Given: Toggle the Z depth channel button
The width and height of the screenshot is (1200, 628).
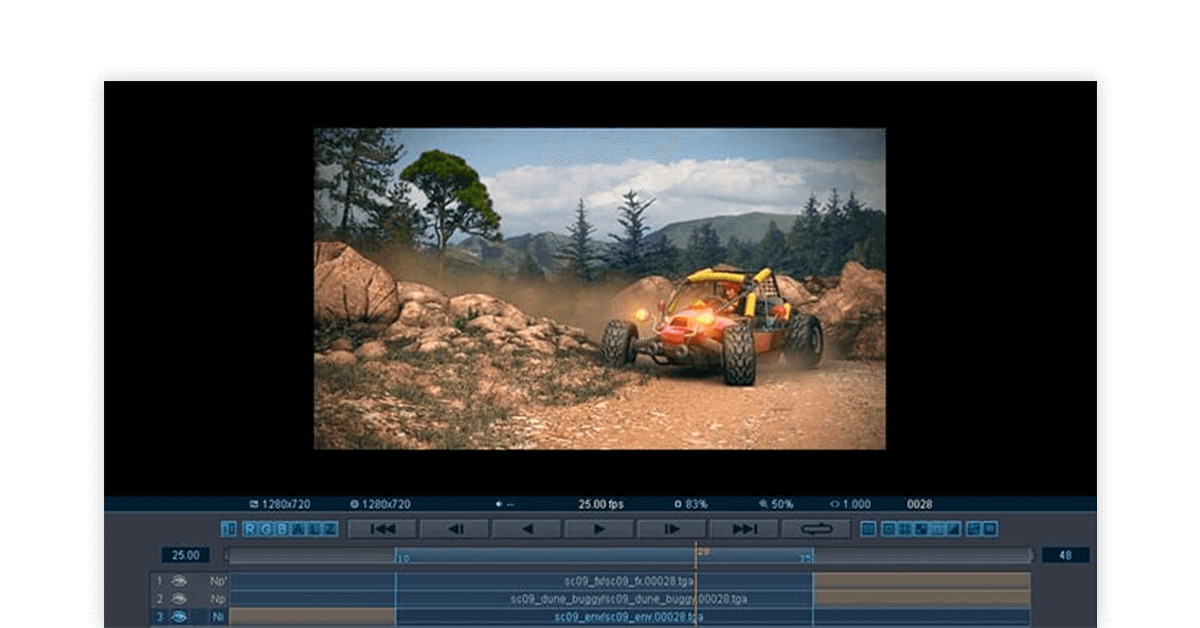Looking at the screenshot, I should coord(329,529).
